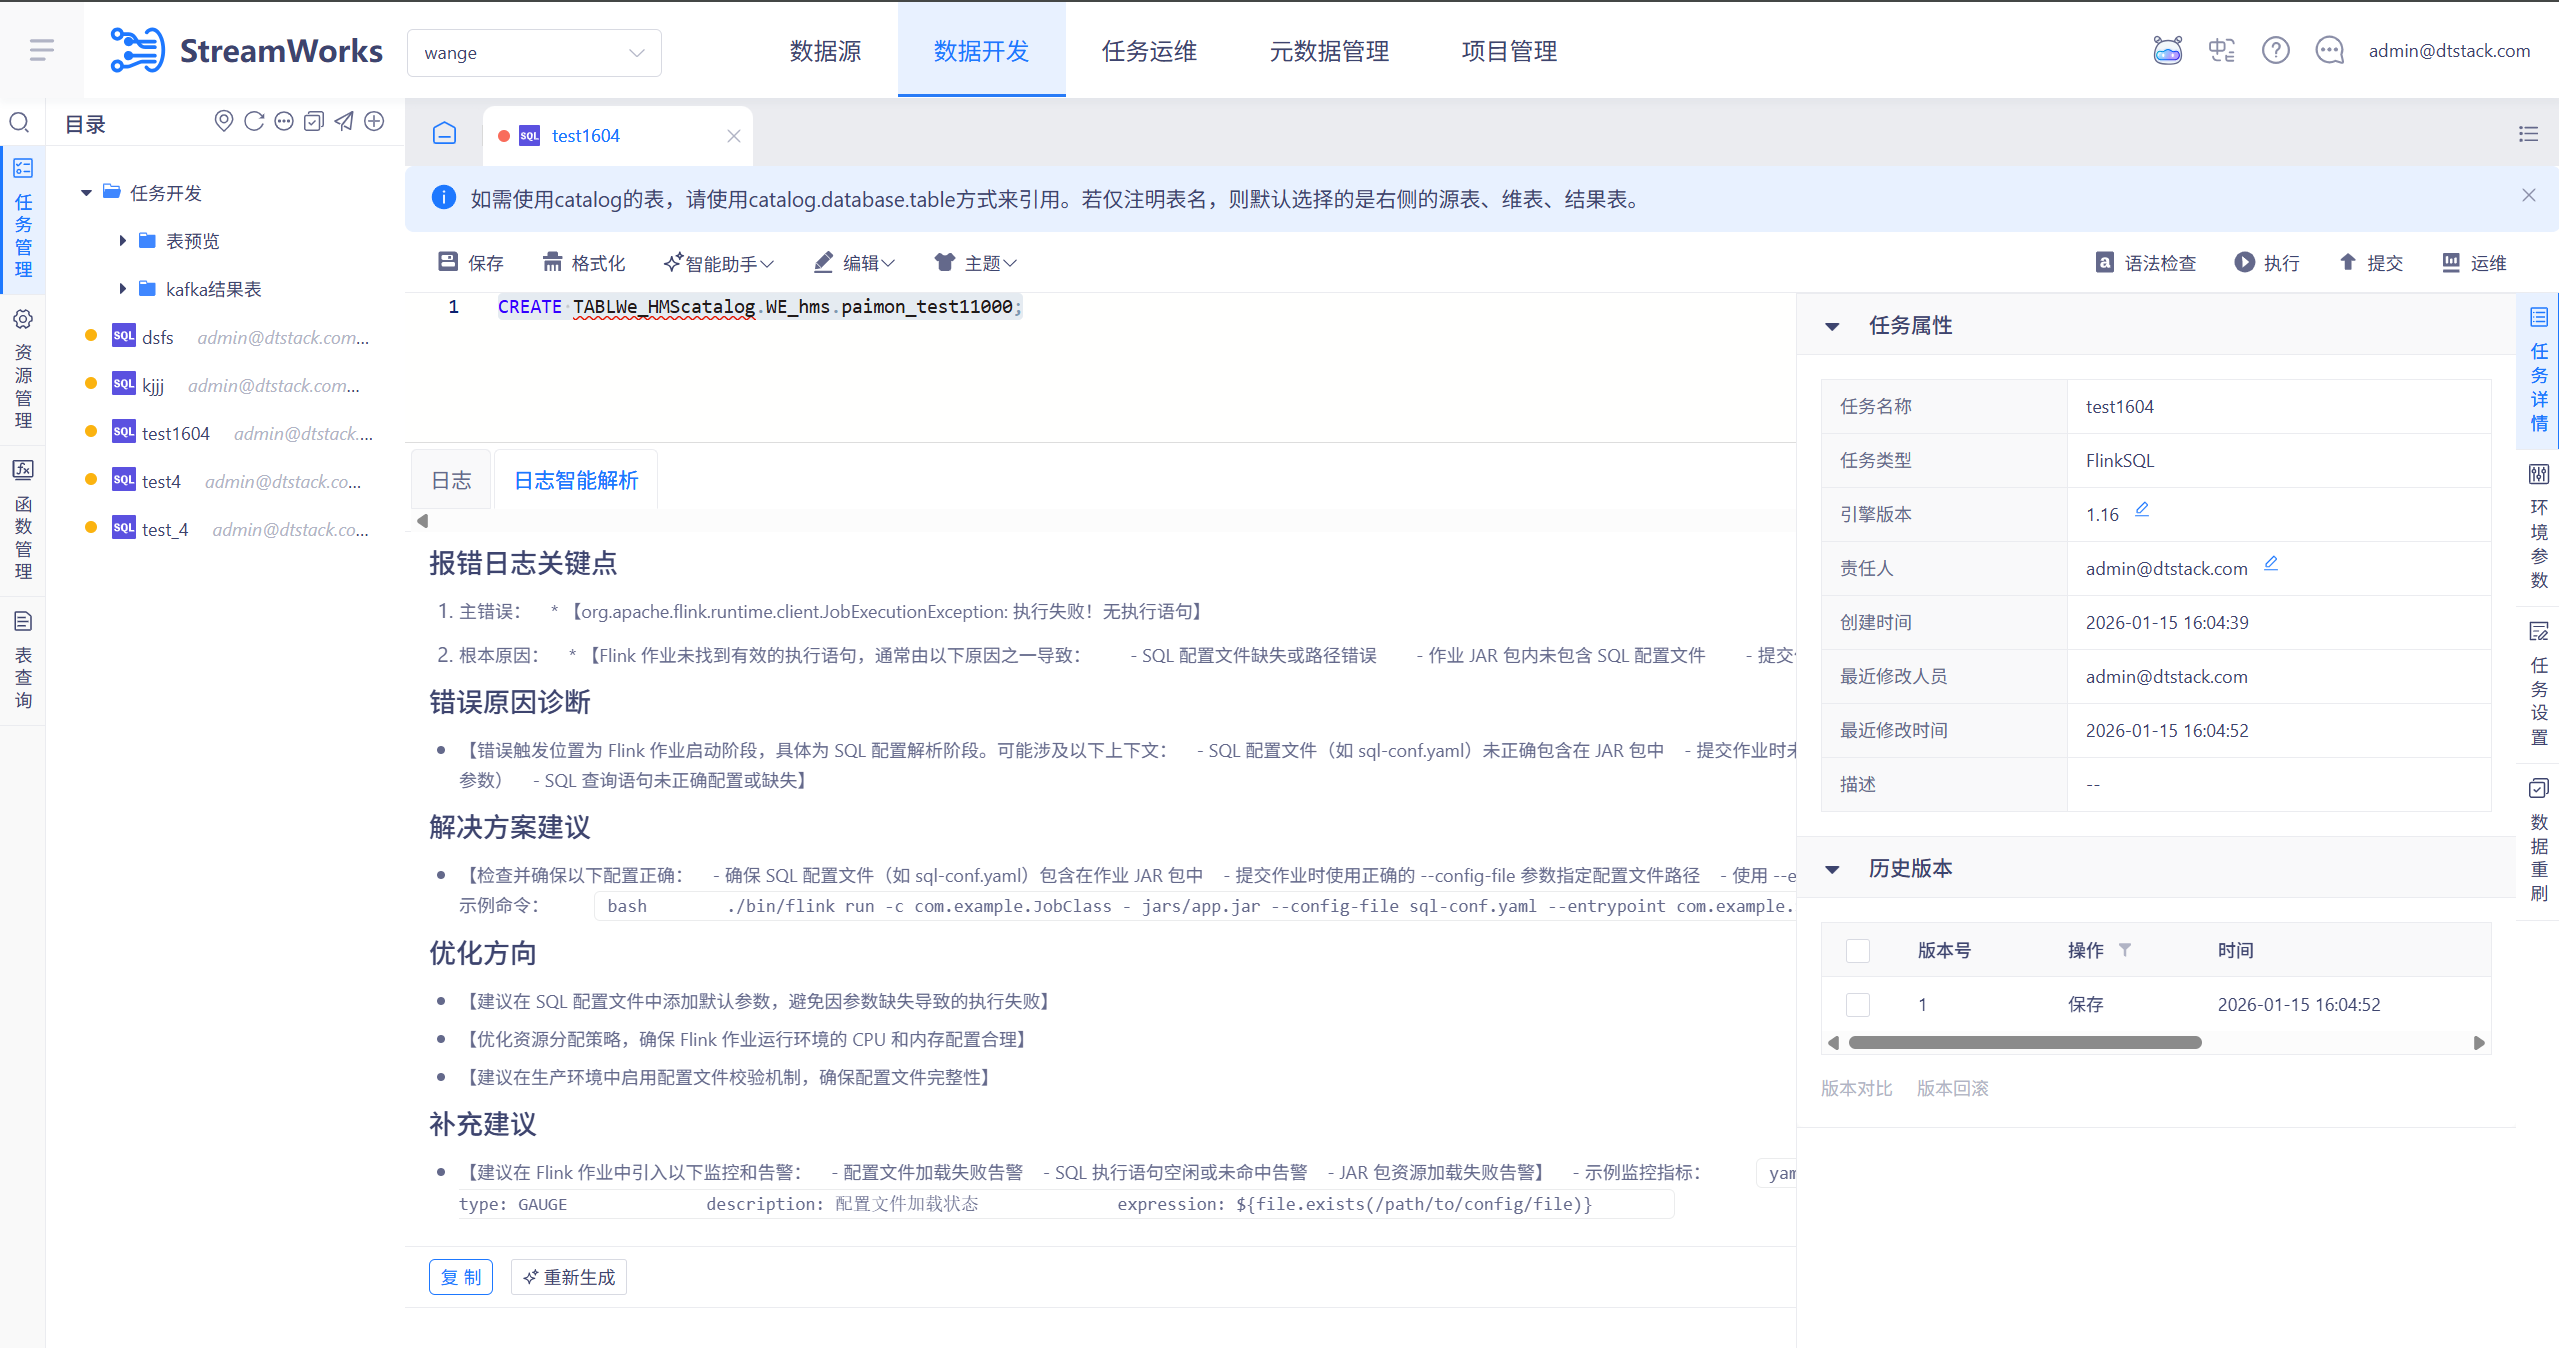
Task: Go to 数据开发 top menu
Action: [x=981, y=51]
